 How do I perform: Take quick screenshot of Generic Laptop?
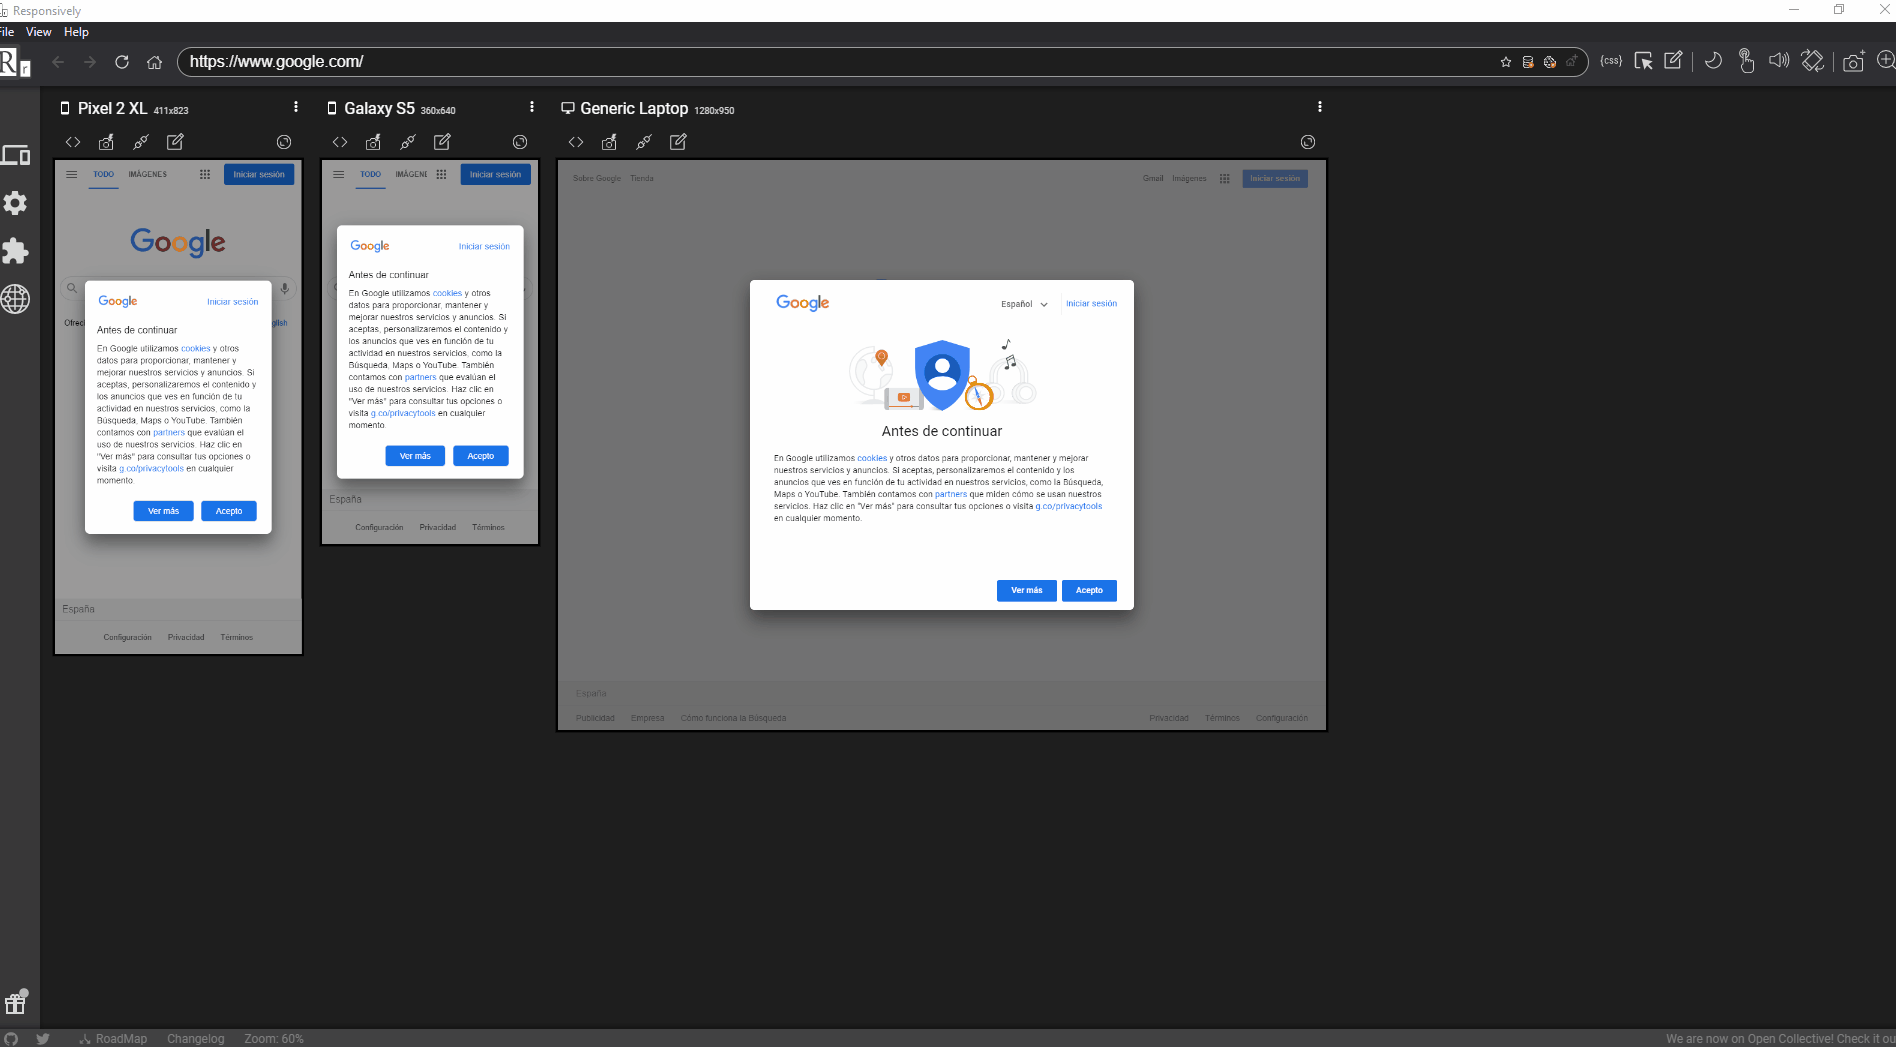(609, 142)
